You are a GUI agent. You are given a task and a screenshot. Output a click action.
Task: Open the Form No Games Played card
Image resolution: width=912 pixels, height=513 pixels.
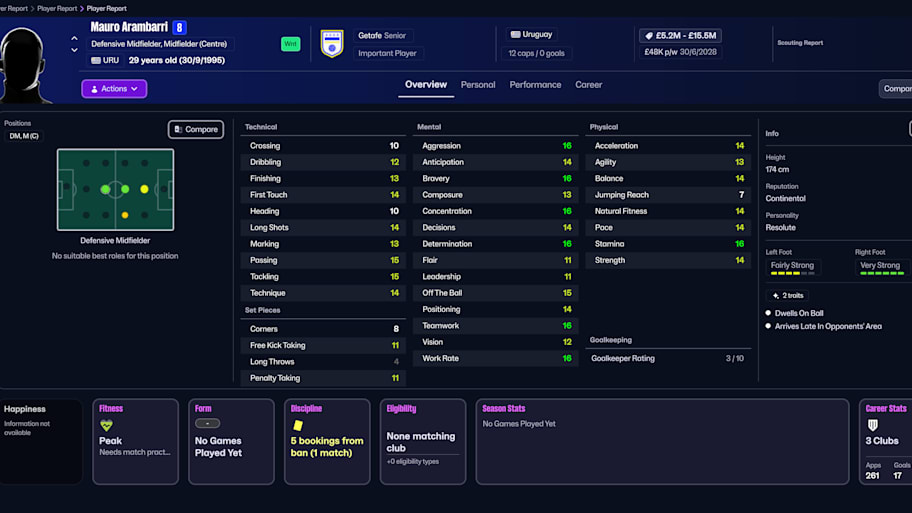(231, 441)
